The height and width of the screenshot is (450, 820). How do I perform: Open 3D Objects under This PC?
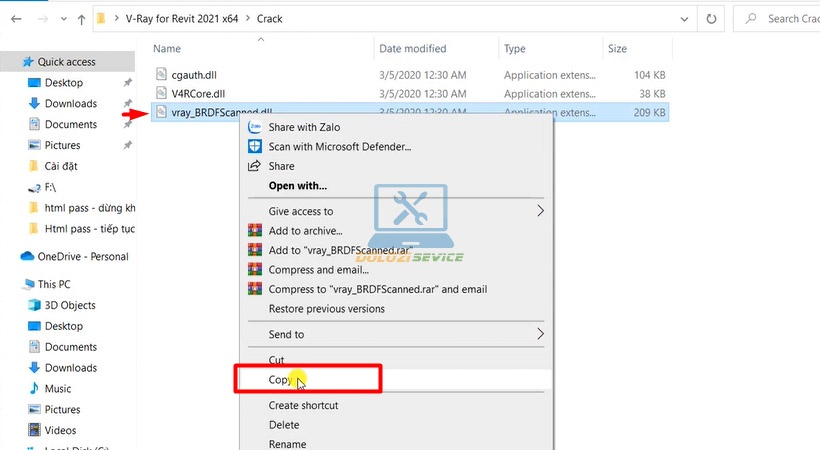click(70, 305)
